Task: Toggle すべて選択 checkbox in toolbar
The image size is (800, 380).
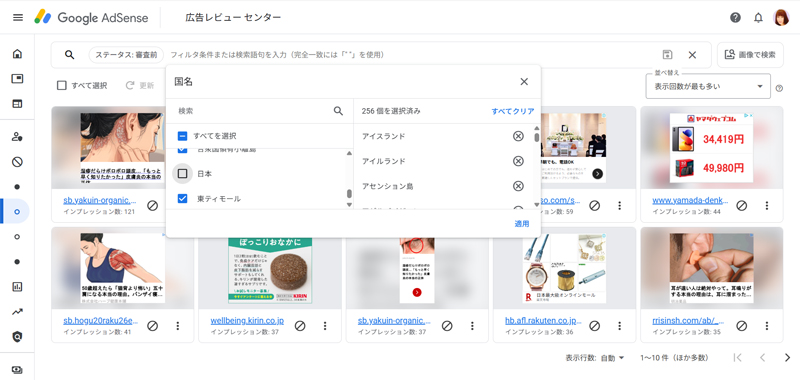Action: click(62, 86)
